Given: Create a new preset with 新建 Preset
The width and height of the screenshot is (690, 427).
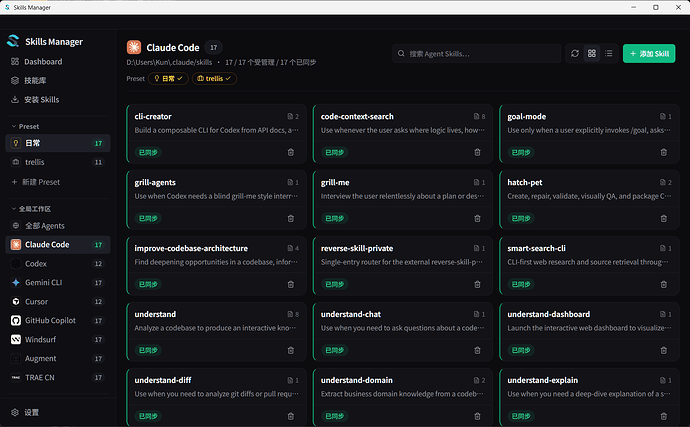Looking at the screenshot, I should point(58,182).
